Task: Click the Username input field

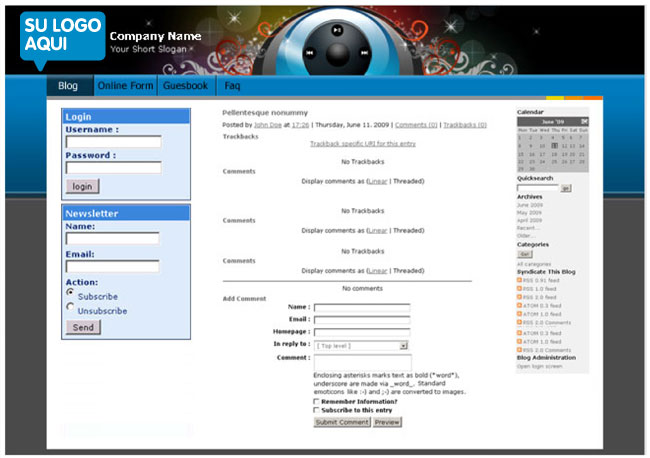Action: (114, 142)
